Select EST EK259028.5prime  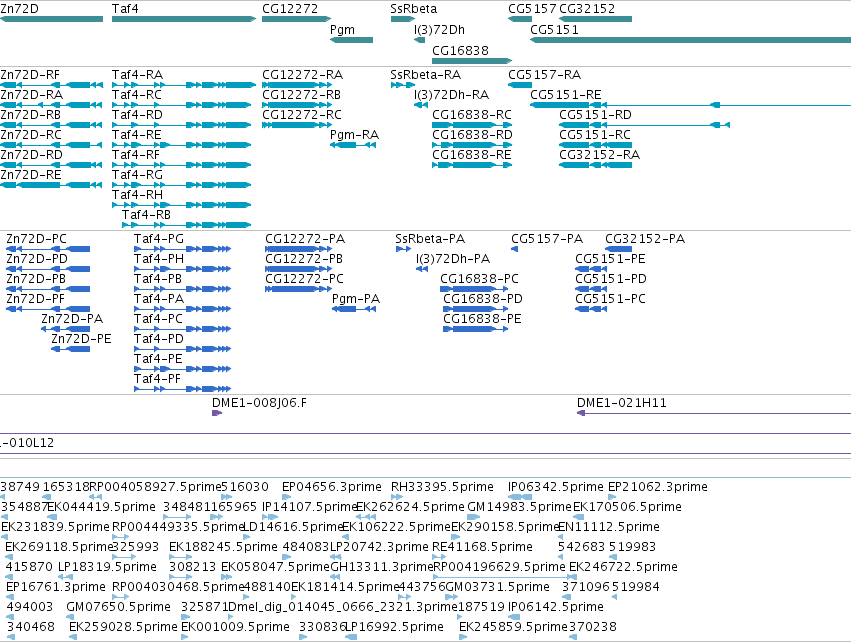[x=123, y=627]
